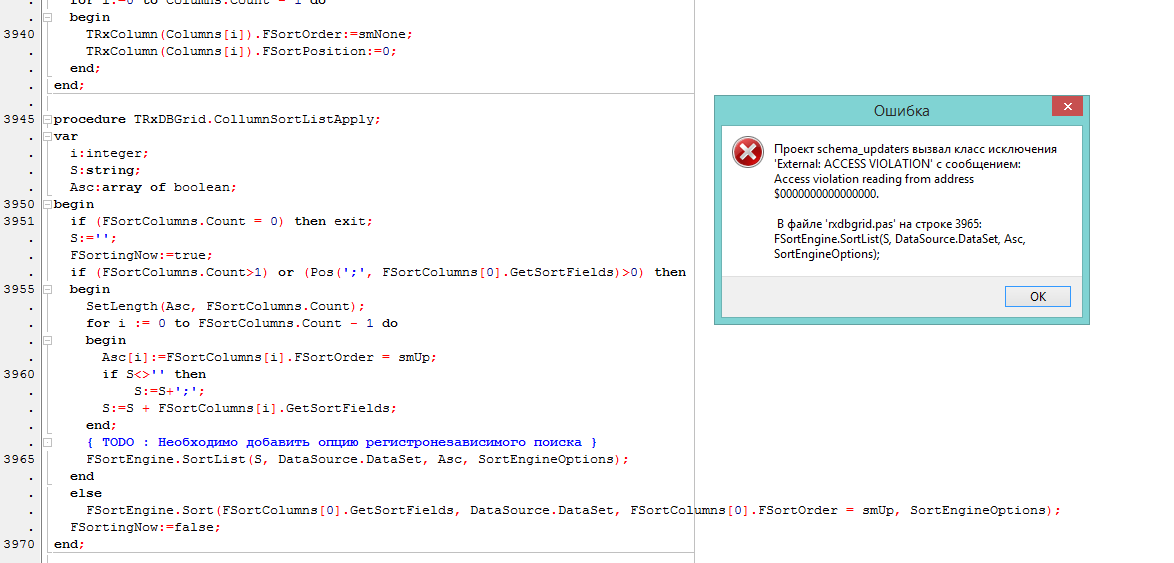Collapse the CollumnSortListApply procedure fold marker
Viewport: 1174px width, 563px height.
tap(46, 119)
